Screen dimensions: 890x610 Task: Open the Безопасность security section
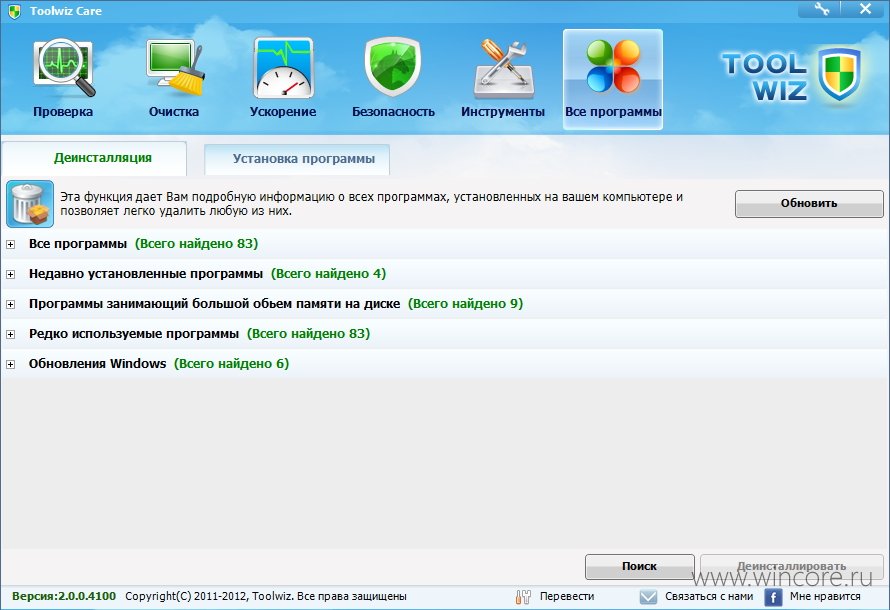[x=393, y=79]
